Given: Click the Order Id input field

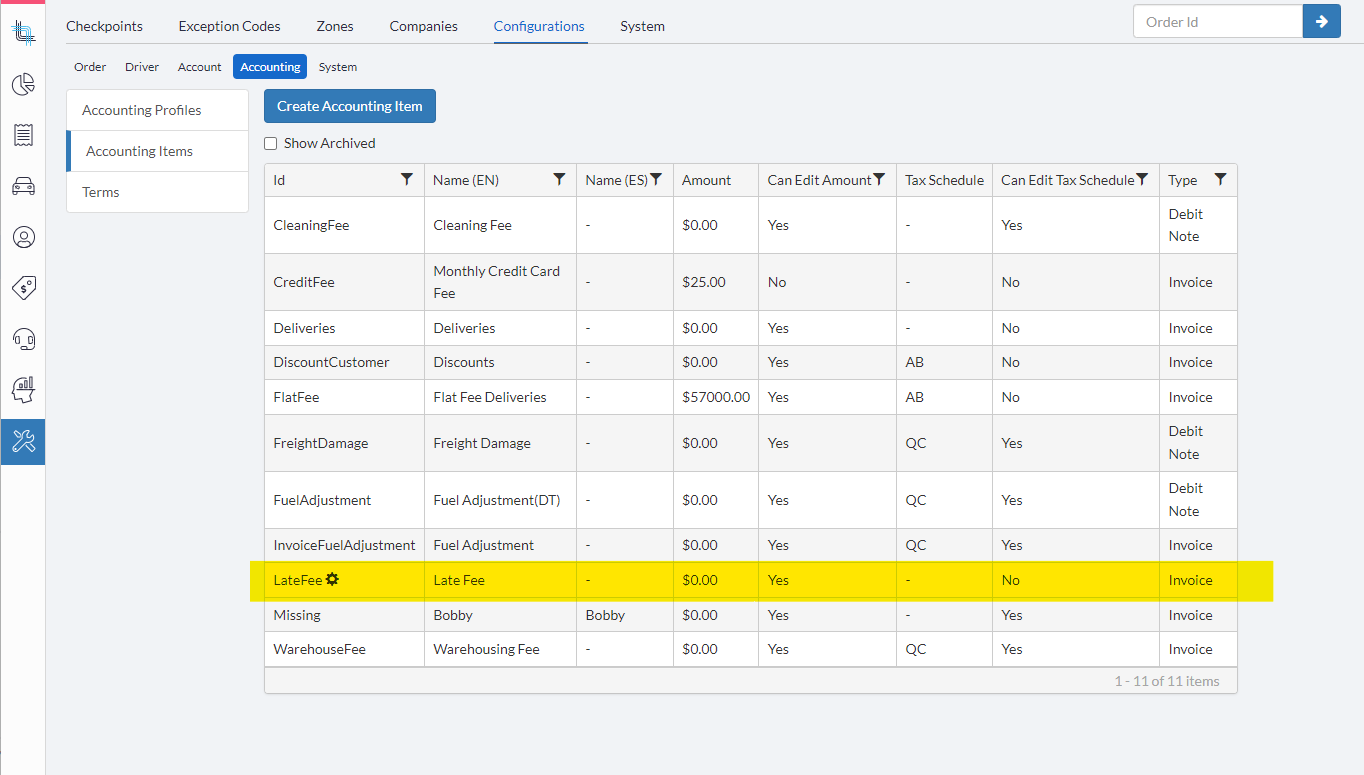Looking at the screenshot, I should [x=1218, y=21].
